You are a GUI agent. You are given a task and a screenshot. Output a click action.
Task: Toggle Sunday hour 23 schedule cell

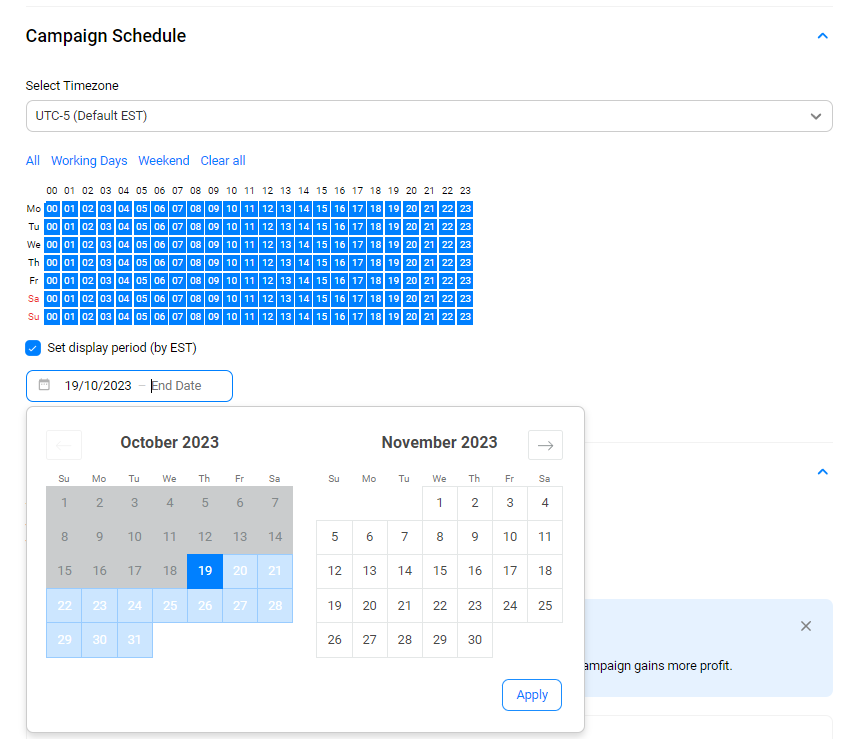[x=465, y=317]
